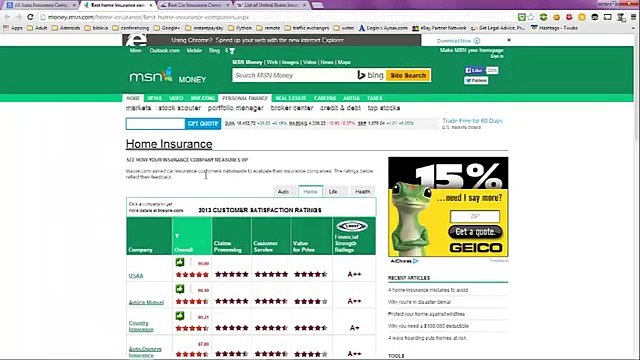The width and height of the screenshot is (640, 360).
Task: Click the ZIP field in GEICO ad
Action: point(475,216)
